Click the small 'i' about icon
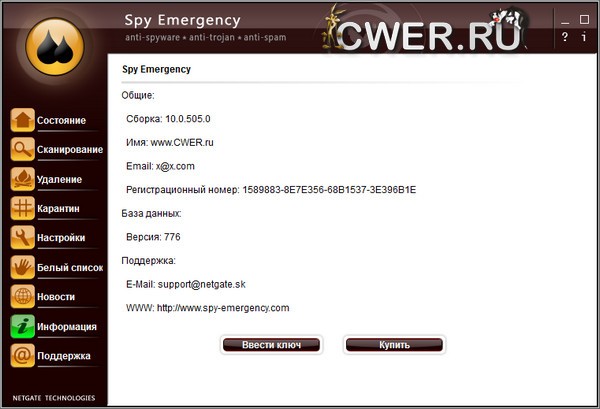Viewport: 600px width, 409px height. pos(584,37)
